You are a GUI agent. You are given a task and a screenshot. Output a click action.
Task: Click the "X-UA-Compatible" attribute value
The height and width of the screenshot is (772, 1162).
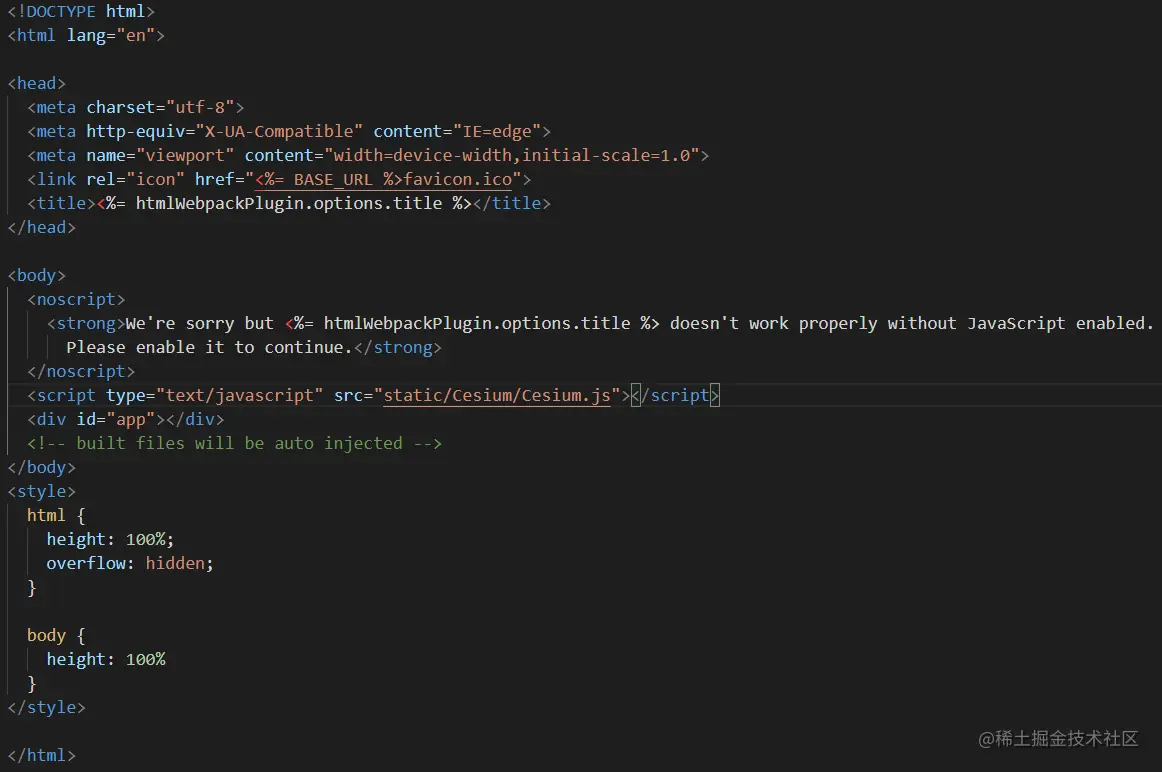[x=279, y=131]
